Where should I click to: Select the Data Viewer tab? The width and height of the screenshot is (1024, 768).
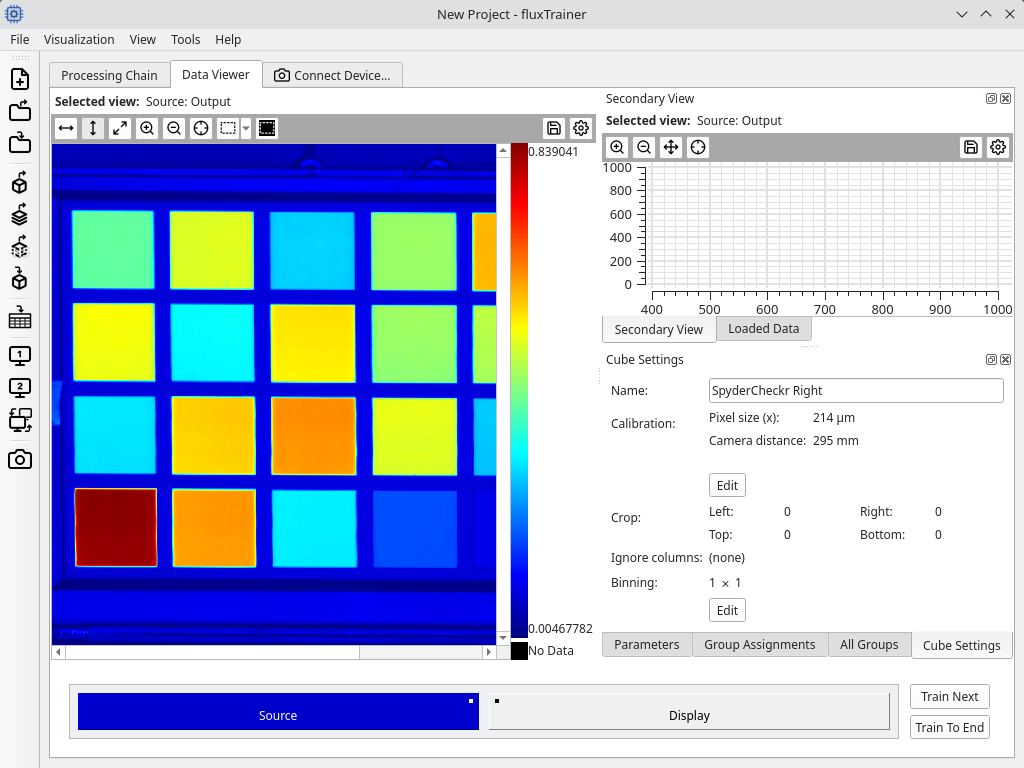point(216,74)
